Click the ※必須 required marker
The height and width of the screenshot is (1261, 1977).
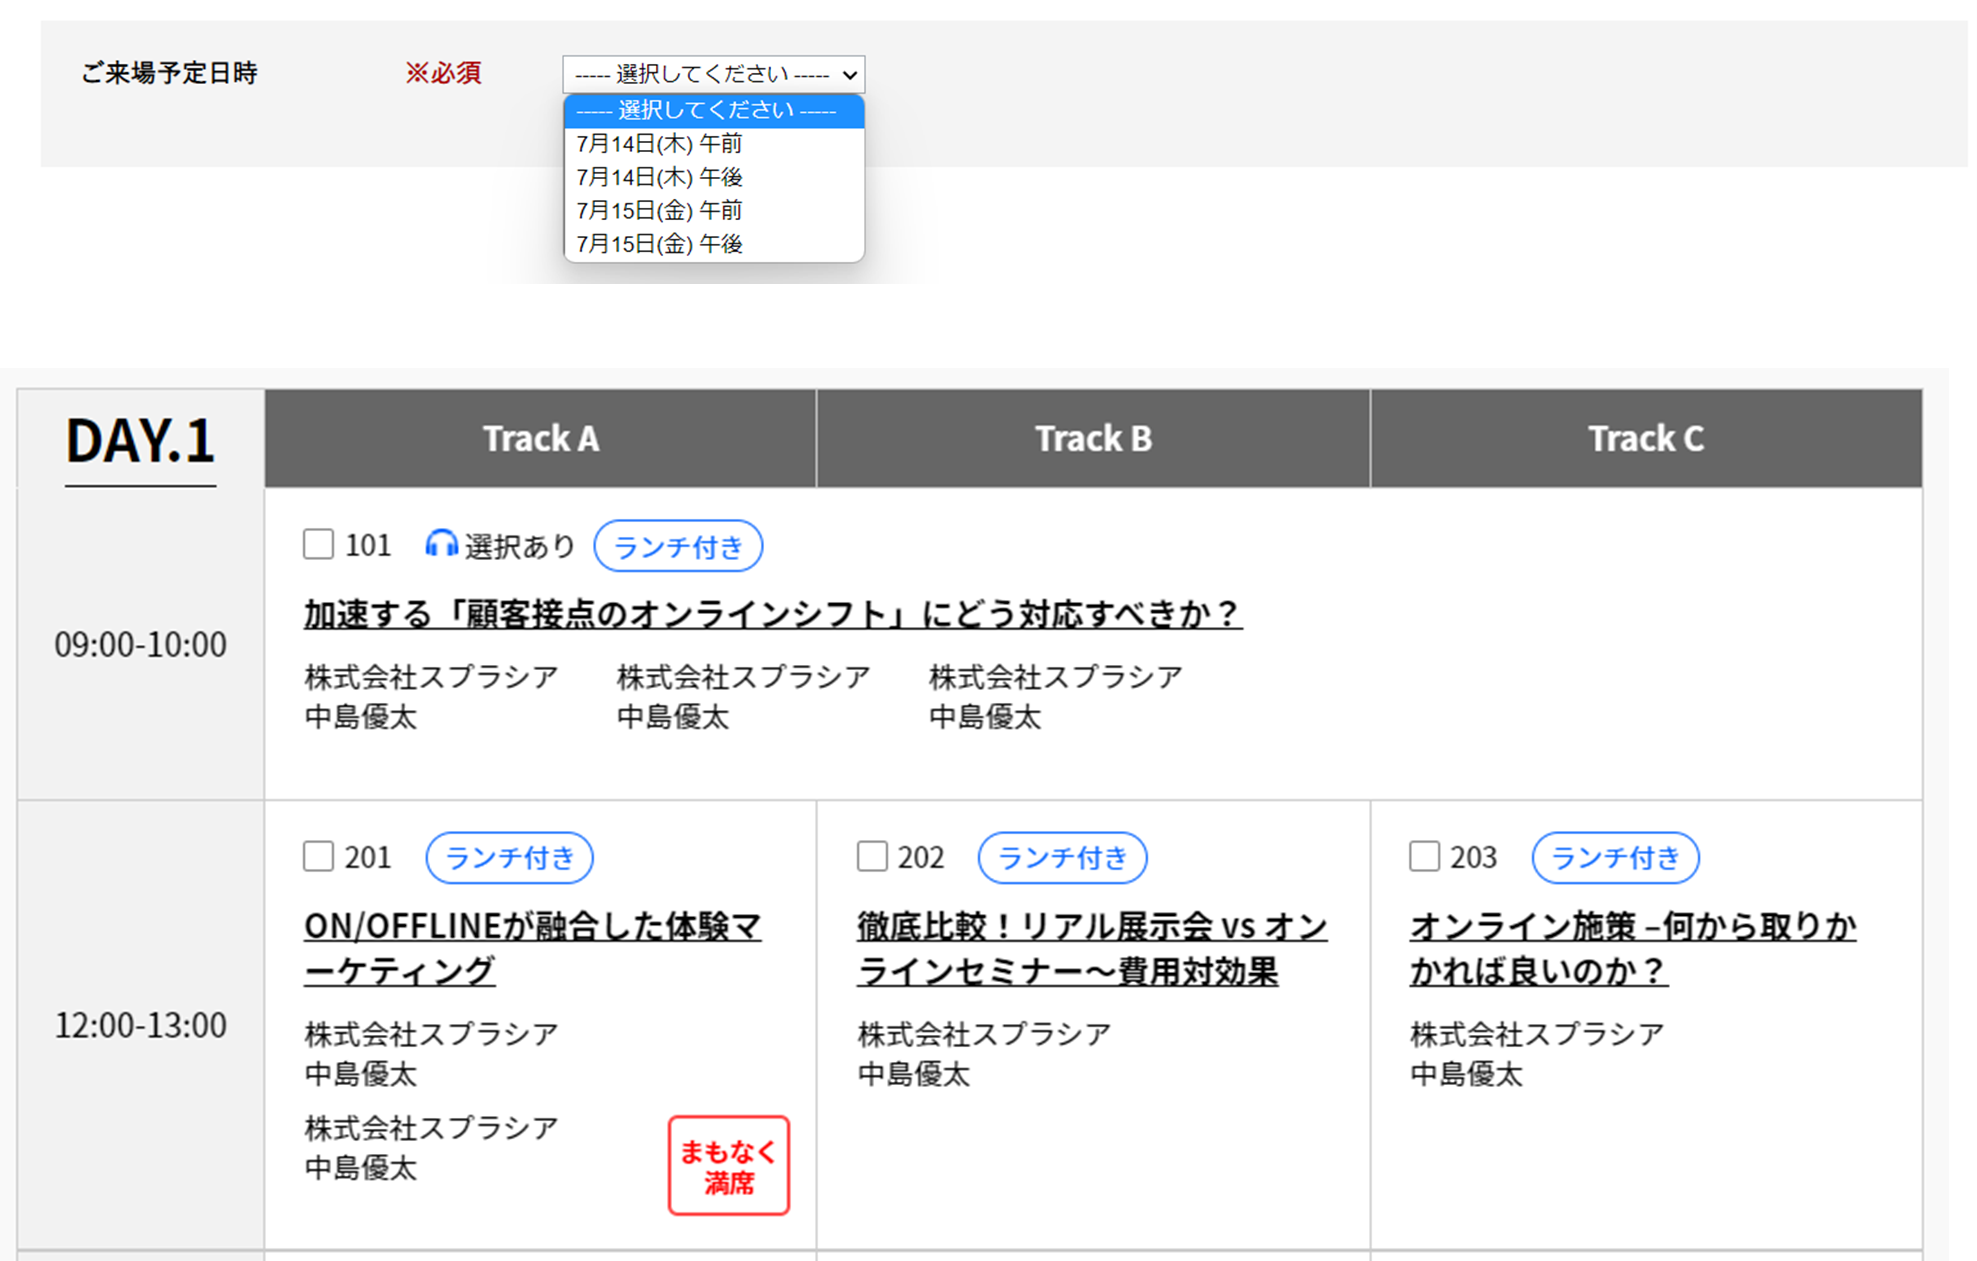(x=445, y=73)
